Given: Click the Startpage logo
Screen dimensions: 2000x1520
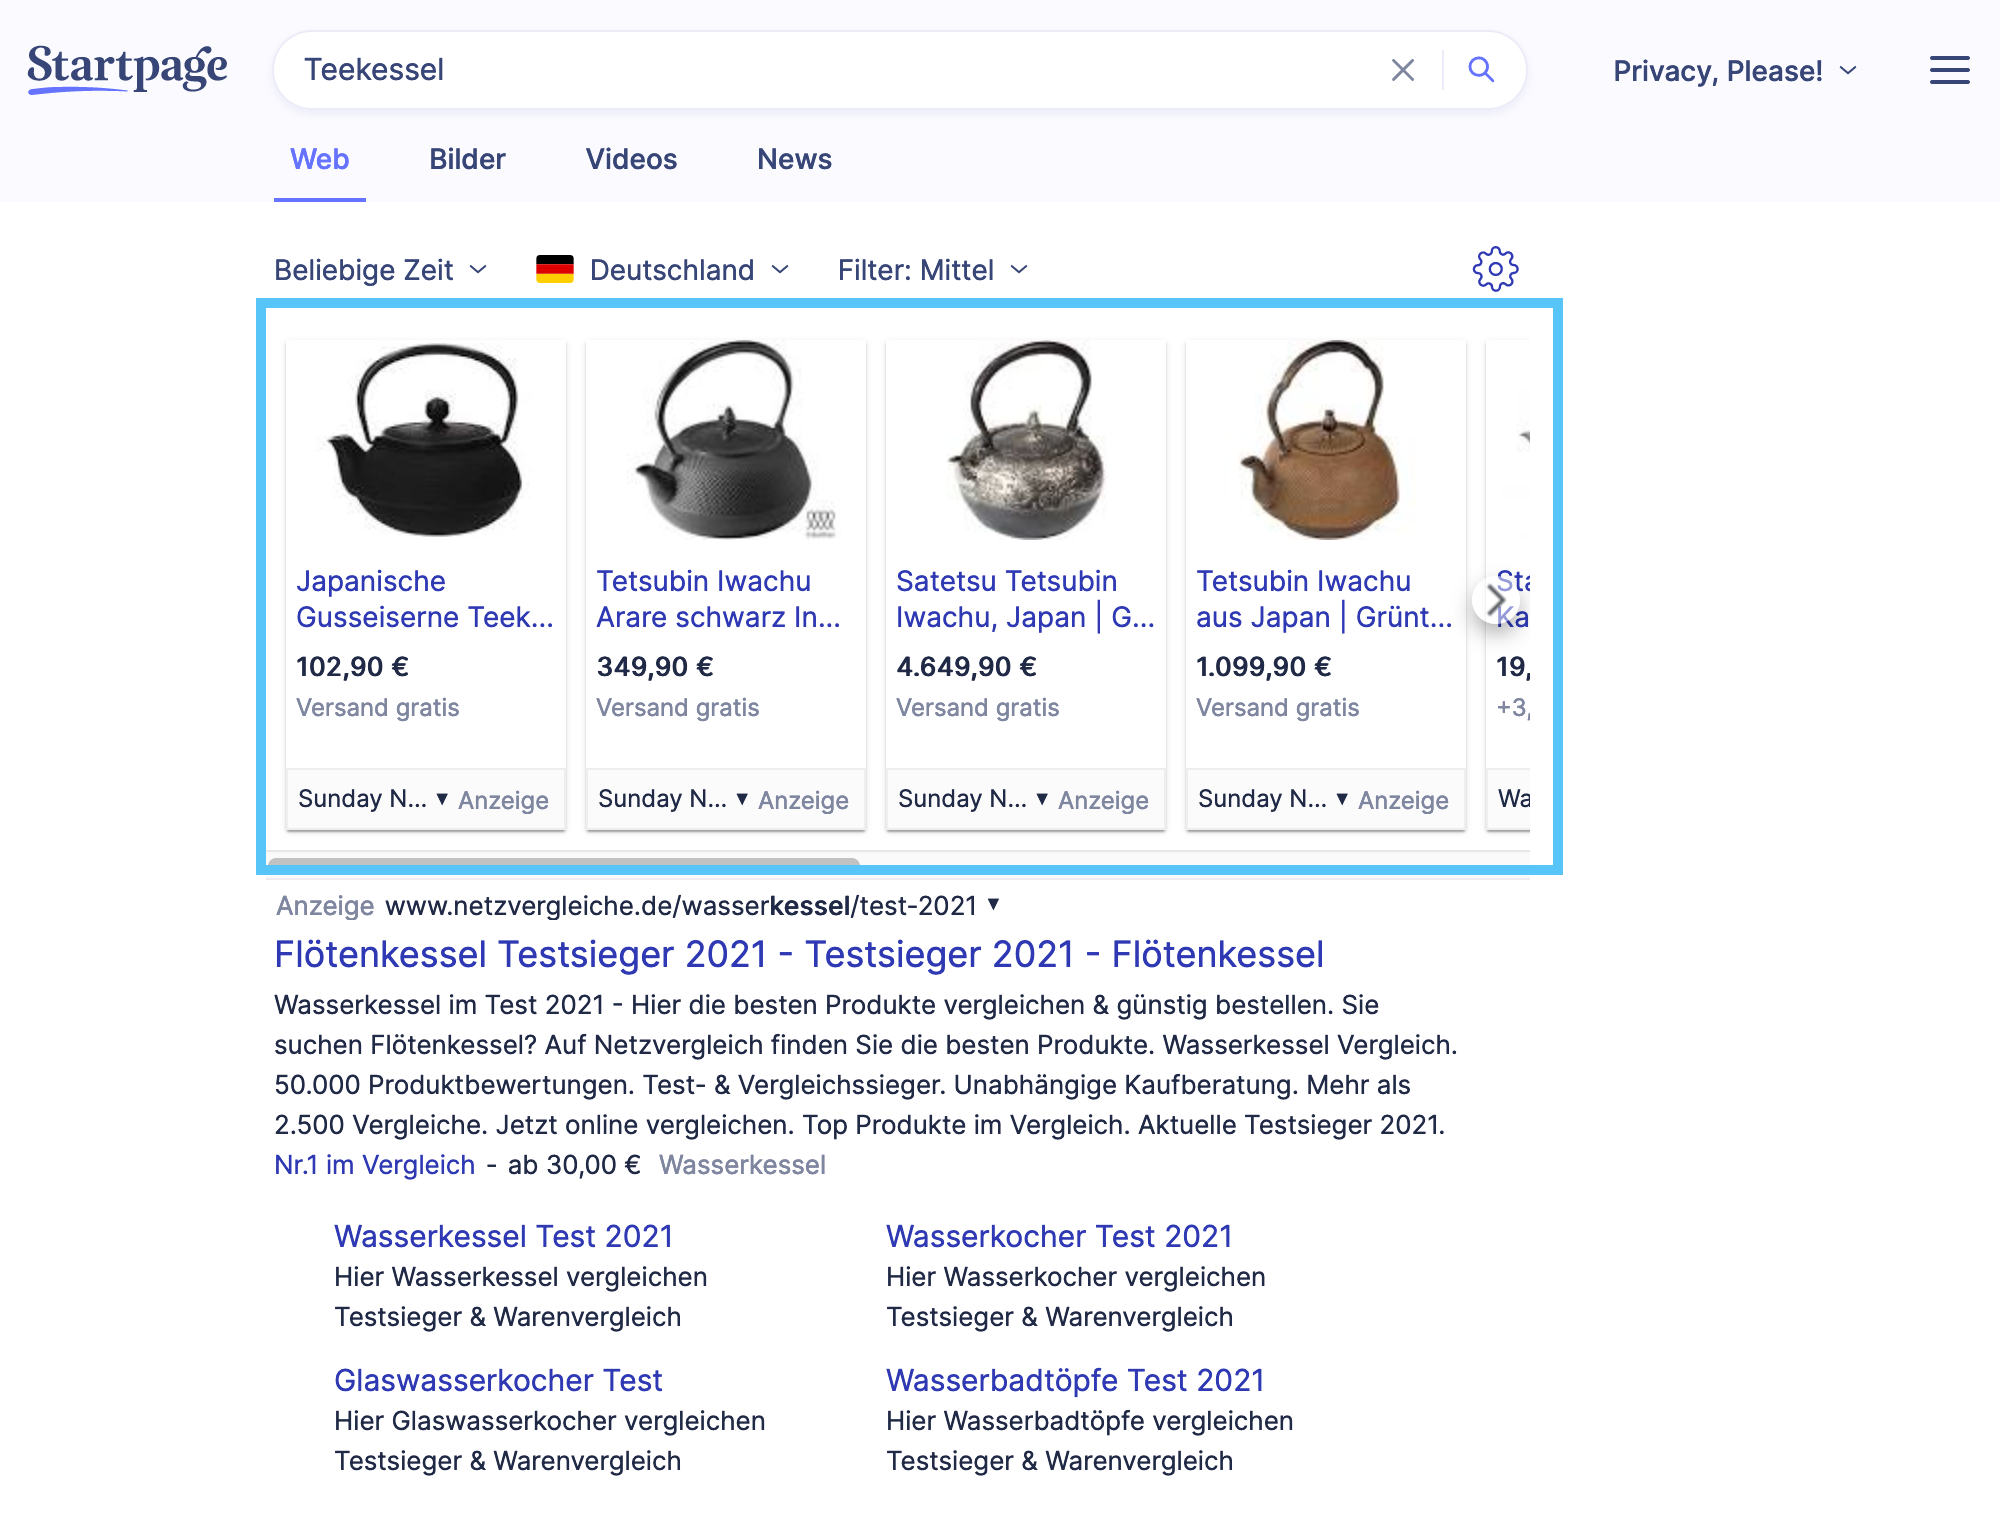Looking at the screenshot, I should (x=127, y=68).
